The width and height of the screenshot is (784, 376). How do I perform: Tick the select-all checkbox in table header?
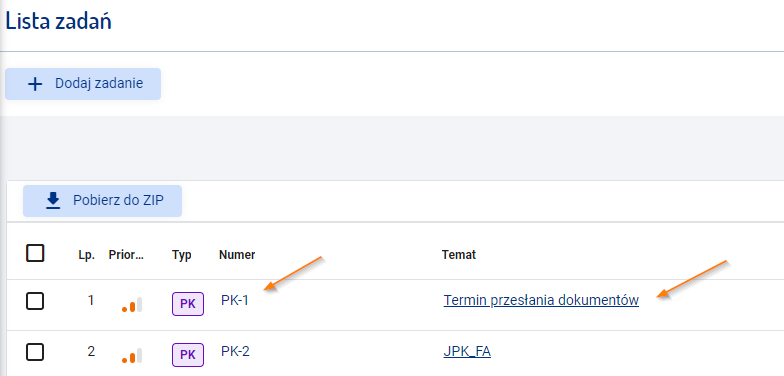click(35, 253)
